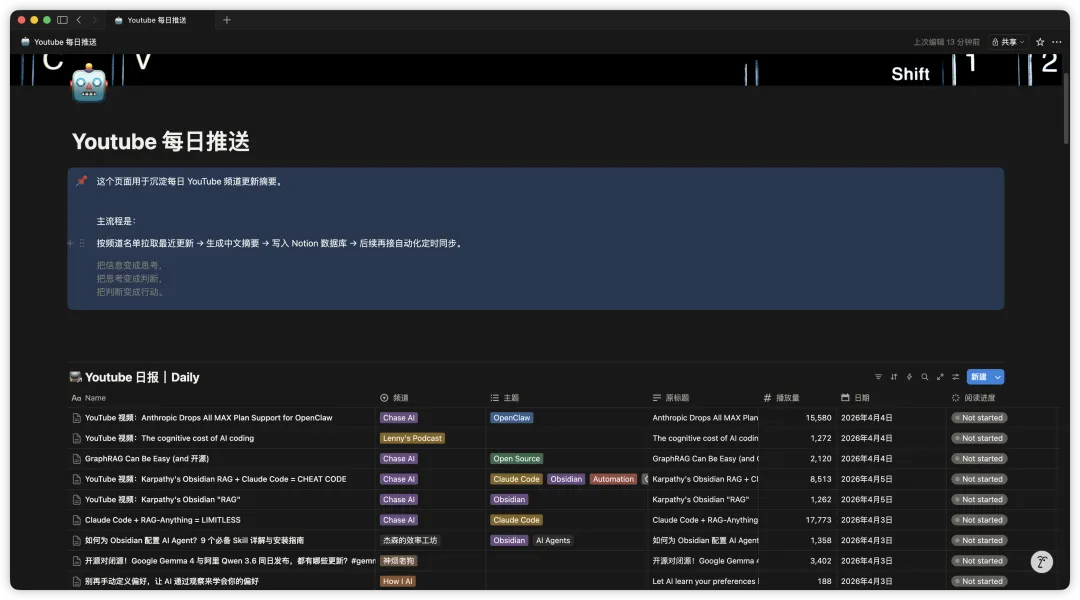Viewport: 1080px width, 600px height.
Task: Open database sort options
Action: coord(894,377)
